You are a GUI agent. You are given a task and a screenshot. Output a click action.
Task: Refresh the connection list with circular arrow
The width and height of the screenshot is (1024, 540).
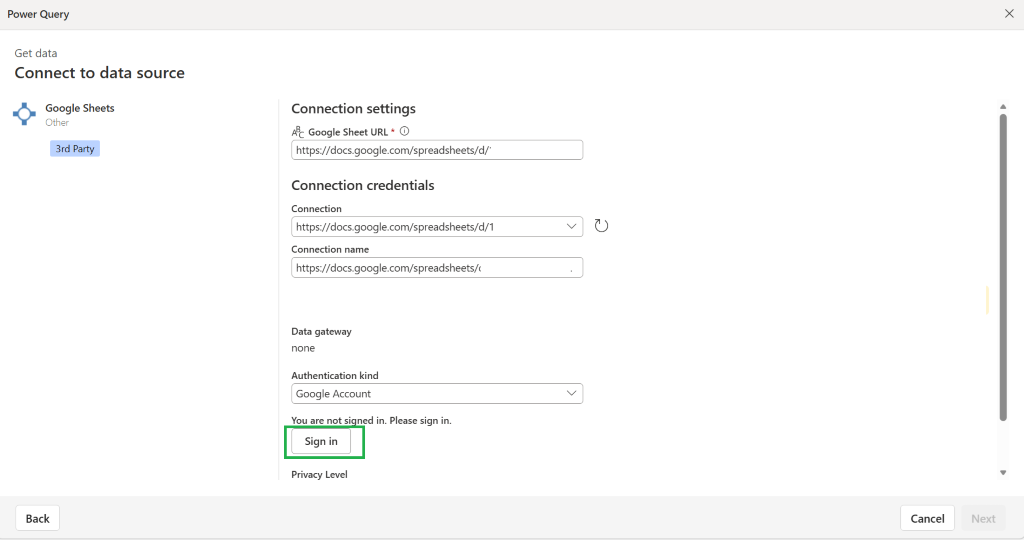tap(601, 226)
